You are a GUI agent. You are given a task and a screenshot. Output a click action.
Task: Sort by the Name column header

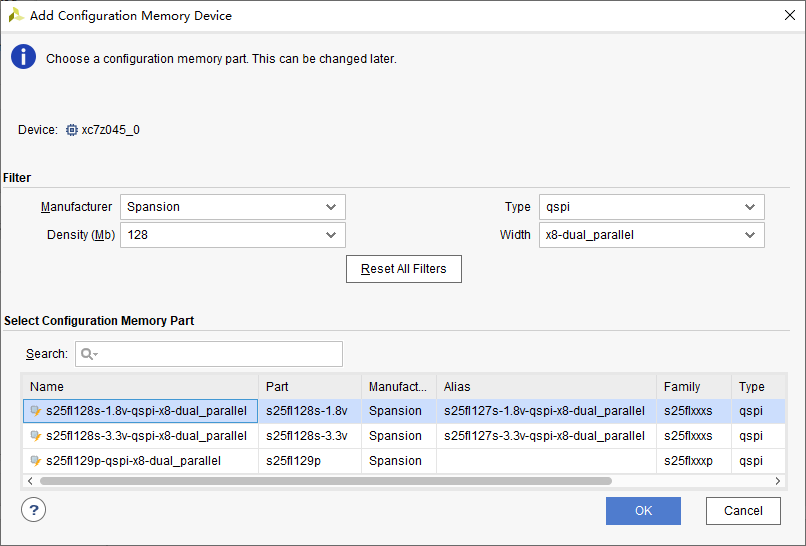pos(140,387)
